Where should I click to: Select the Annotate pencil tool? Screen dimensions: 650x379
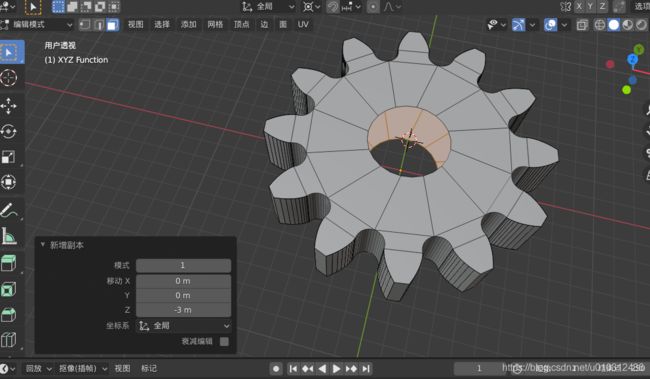pos(9,210)
